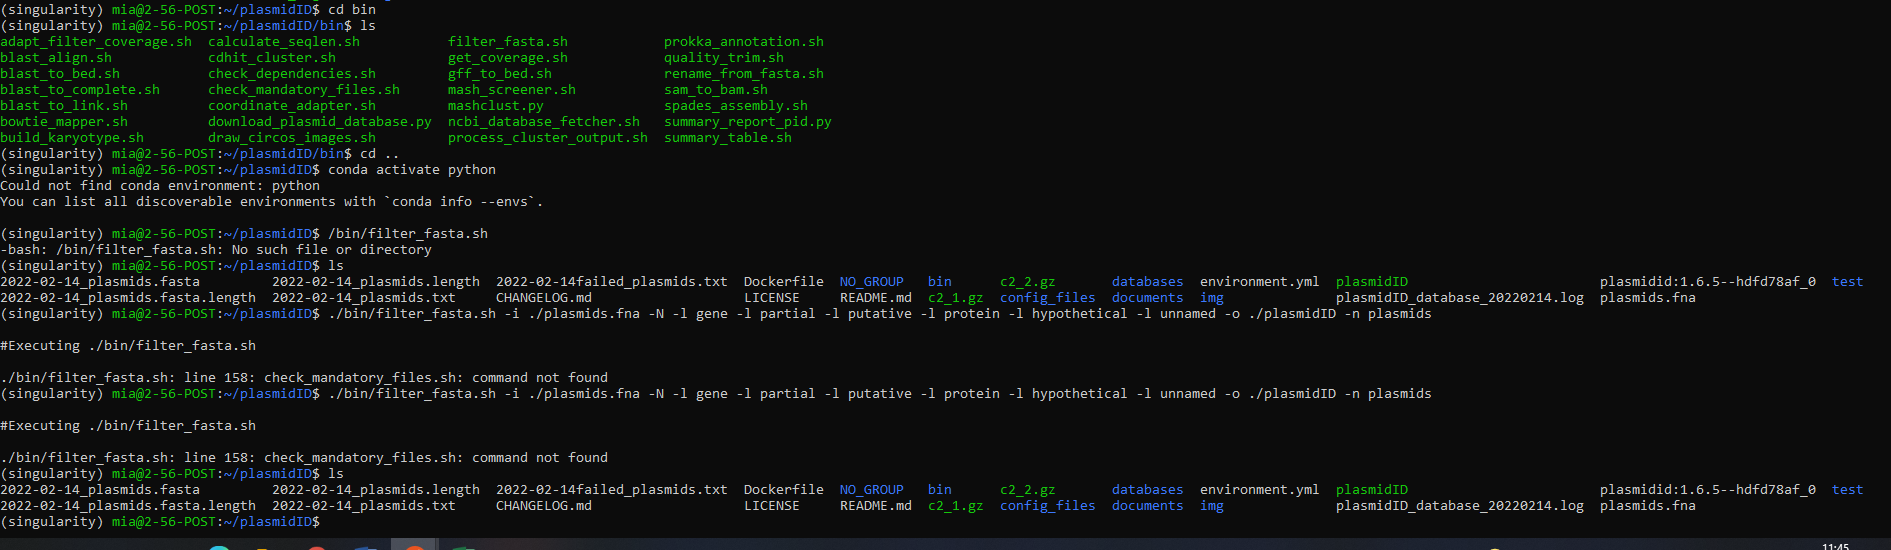The height and width of the screenshot is (550, 1891).
Task: Select LICENSE in the first ls output
Action: click(x=772, y=298)
